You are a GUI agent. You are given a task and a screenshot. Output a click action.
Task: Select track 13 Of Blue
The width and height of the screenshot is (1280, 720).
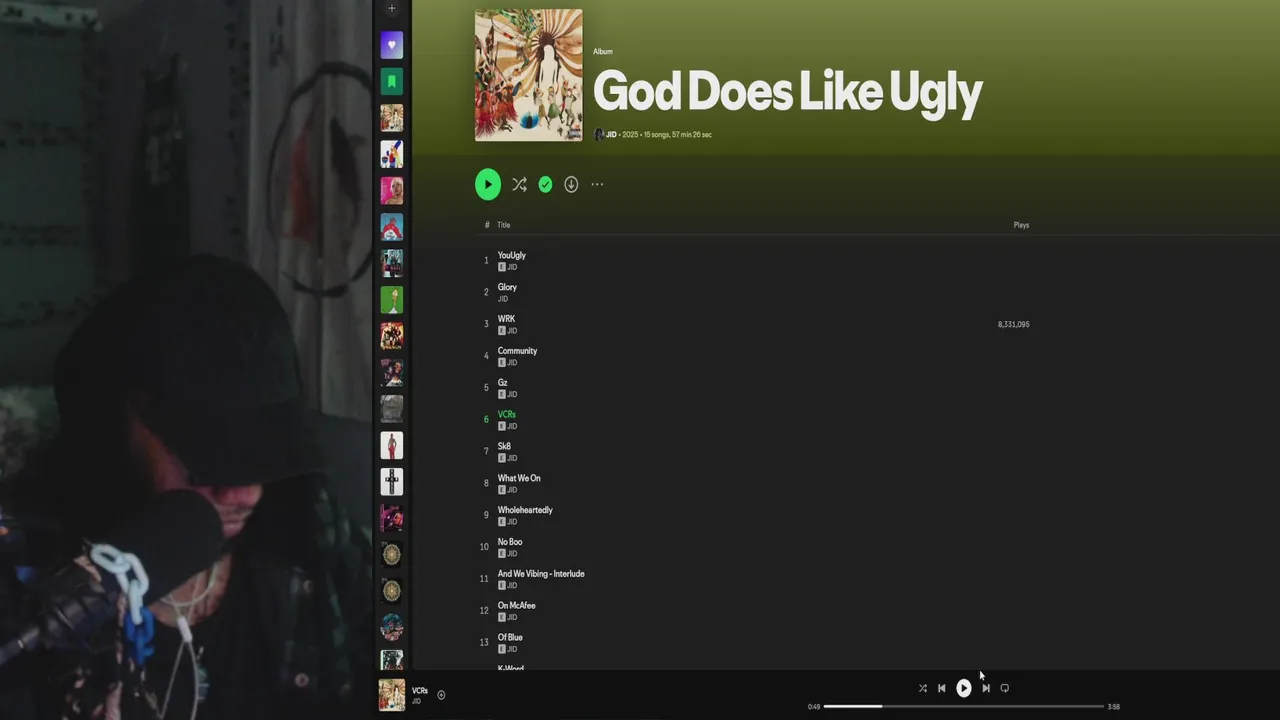click(510, 637)
